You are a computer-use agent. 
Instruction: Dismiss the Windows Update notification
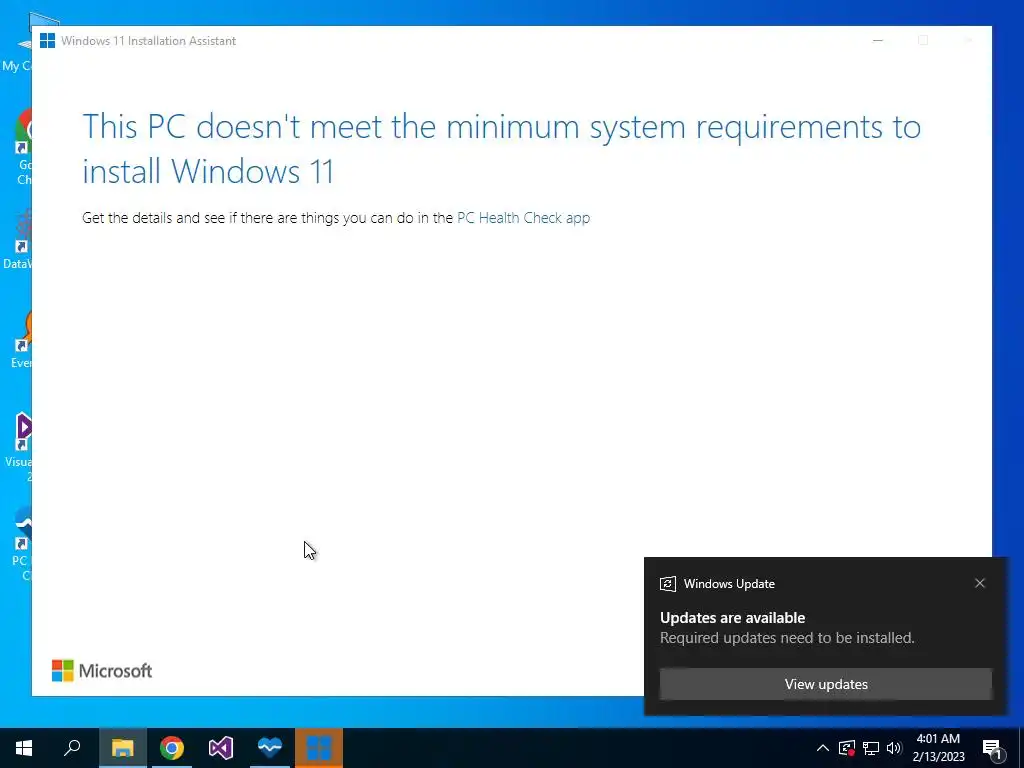pos(980,583)
